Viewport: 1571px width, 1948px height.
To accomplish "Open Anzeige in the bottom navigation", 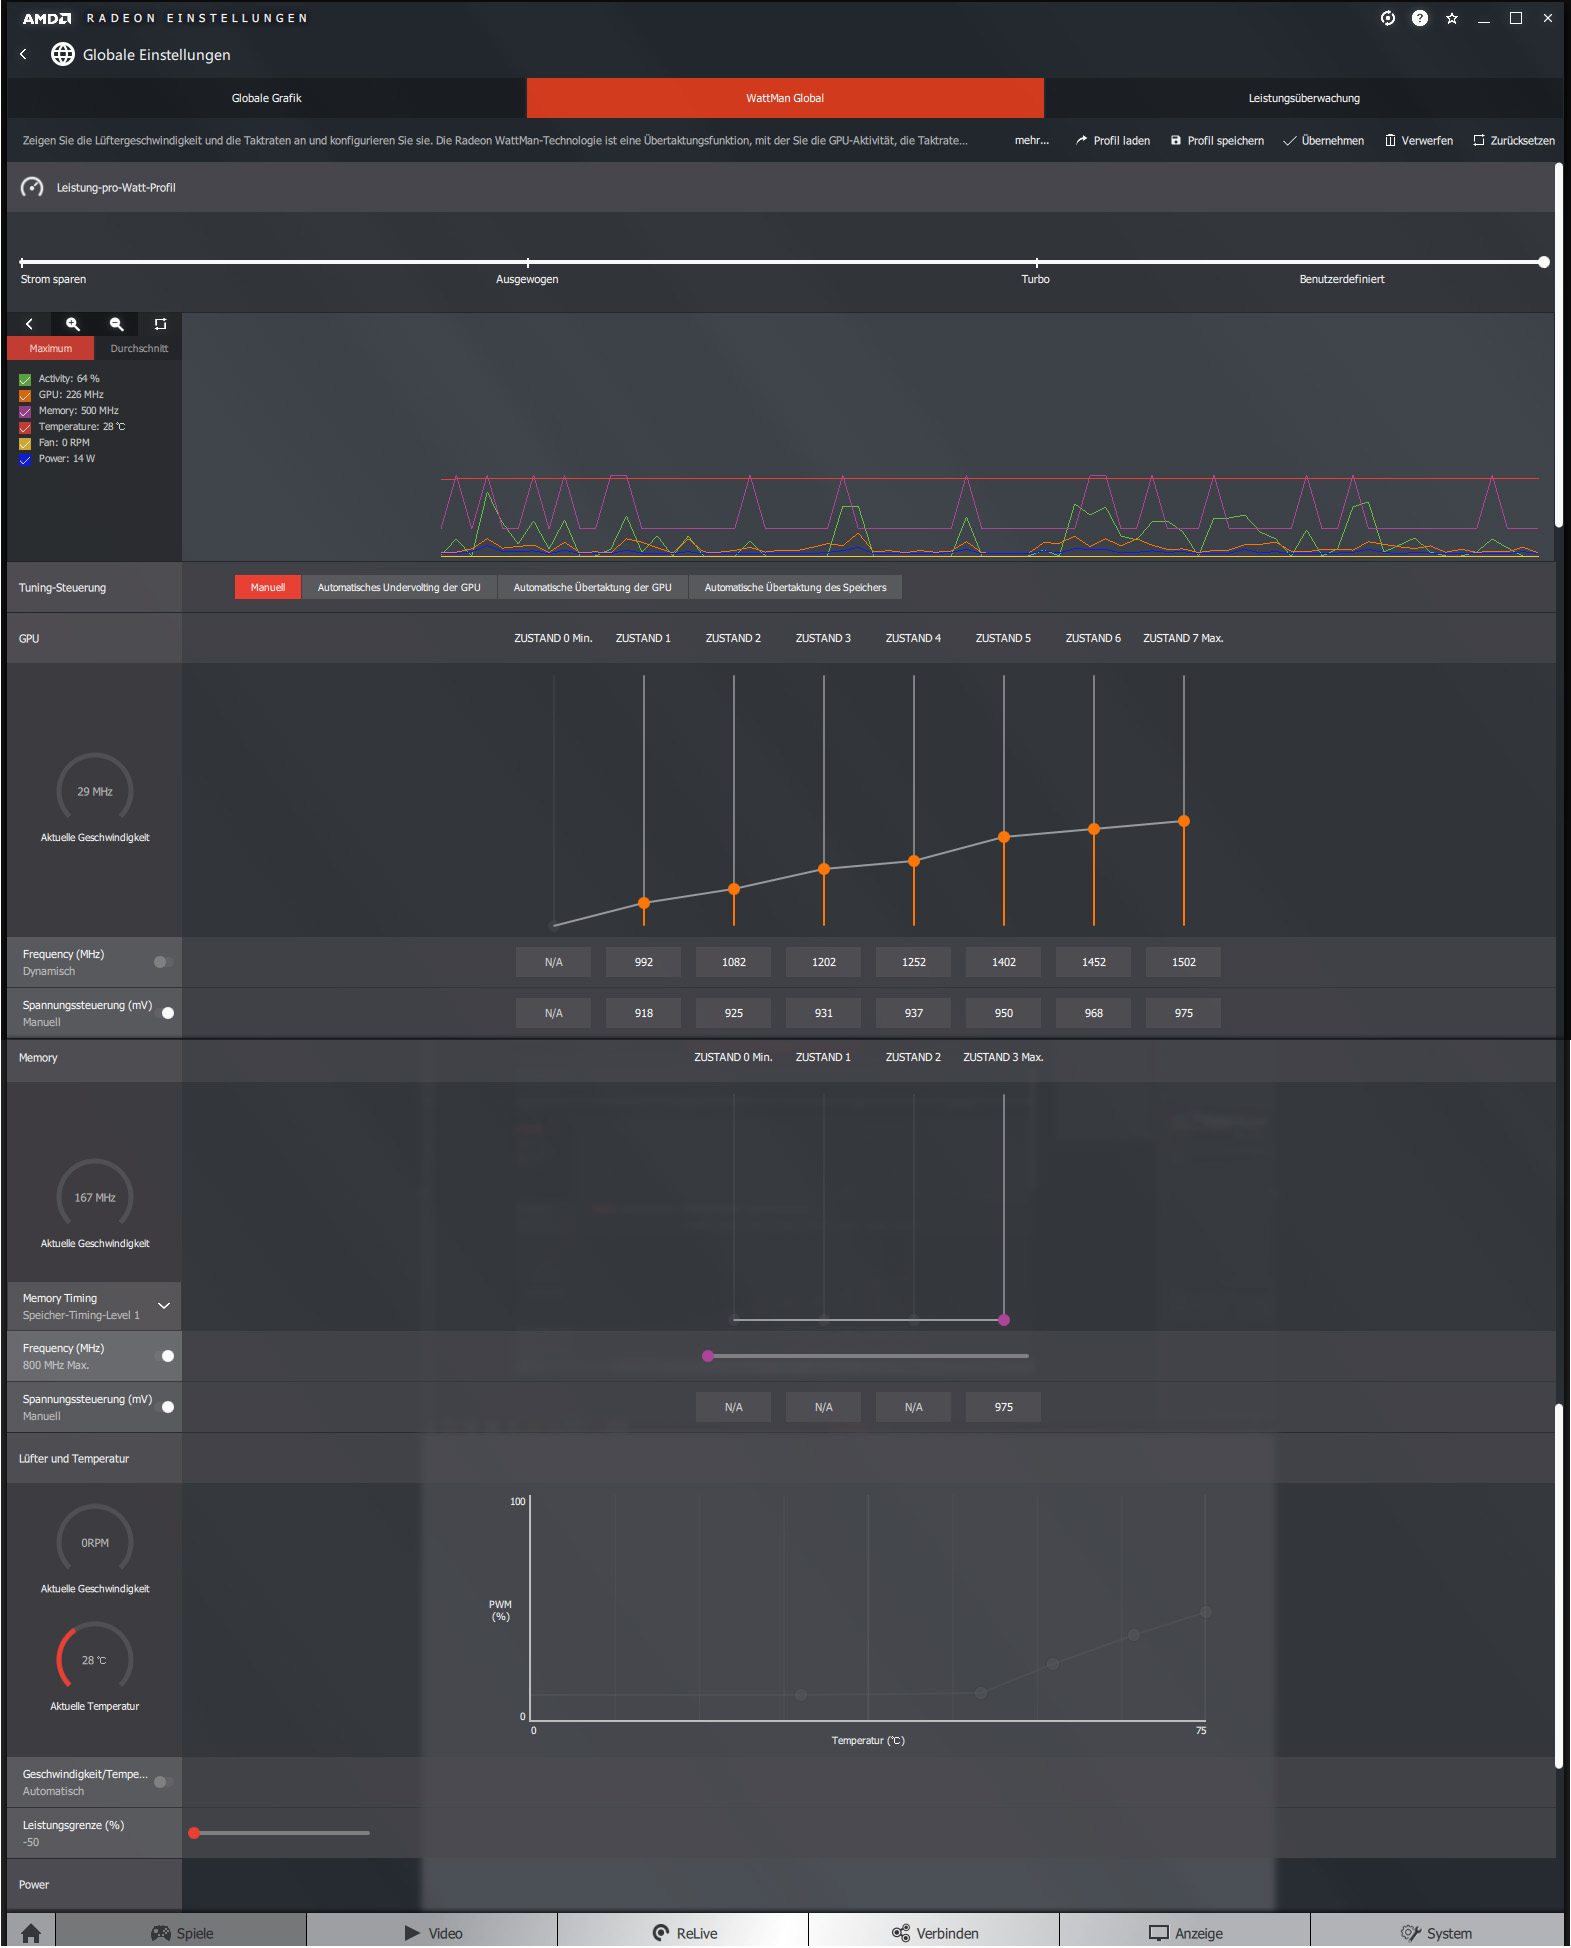I will coord(1186,1933).
